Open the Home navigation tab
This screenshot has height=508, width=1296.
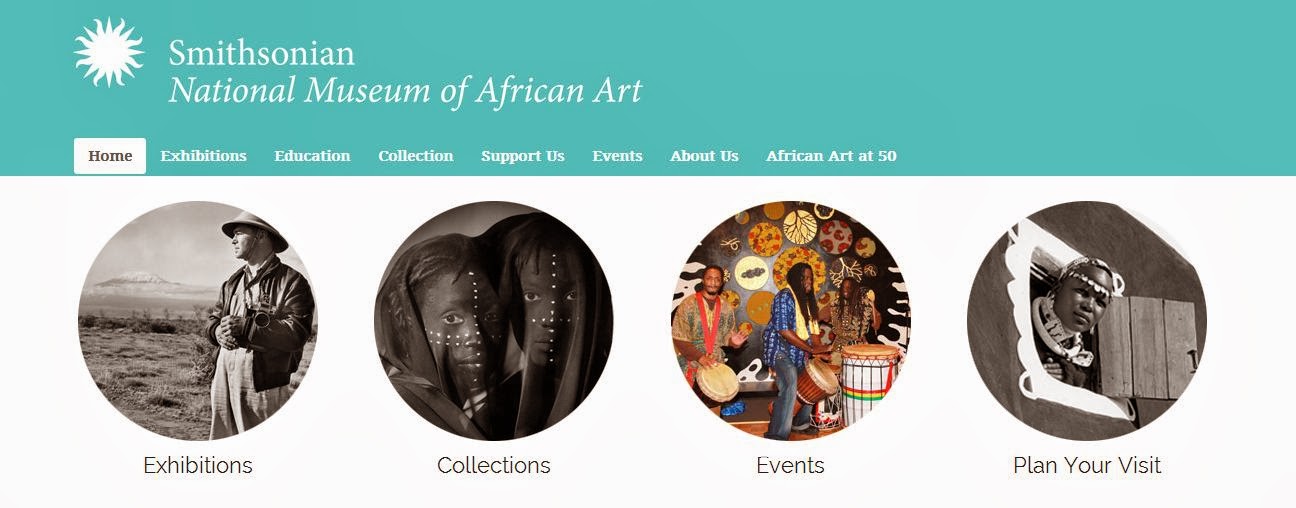coord(110,156)
